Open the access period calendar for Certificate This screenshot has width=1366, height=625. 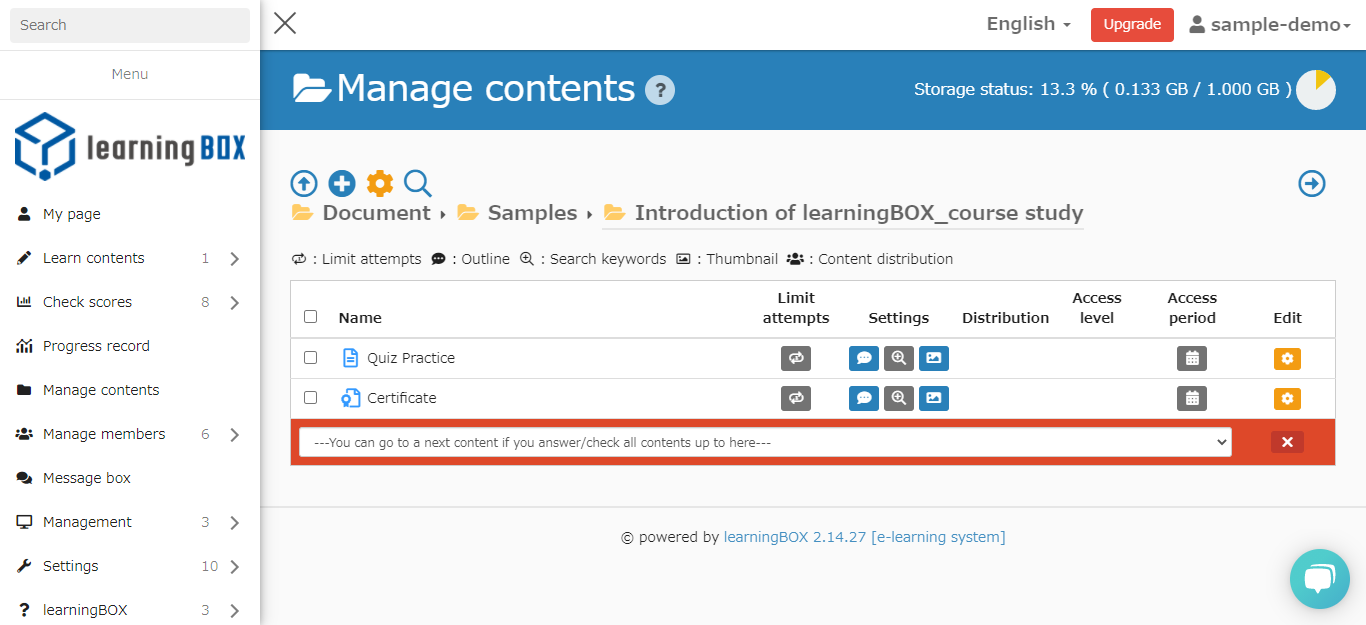tap(1191, 398)
